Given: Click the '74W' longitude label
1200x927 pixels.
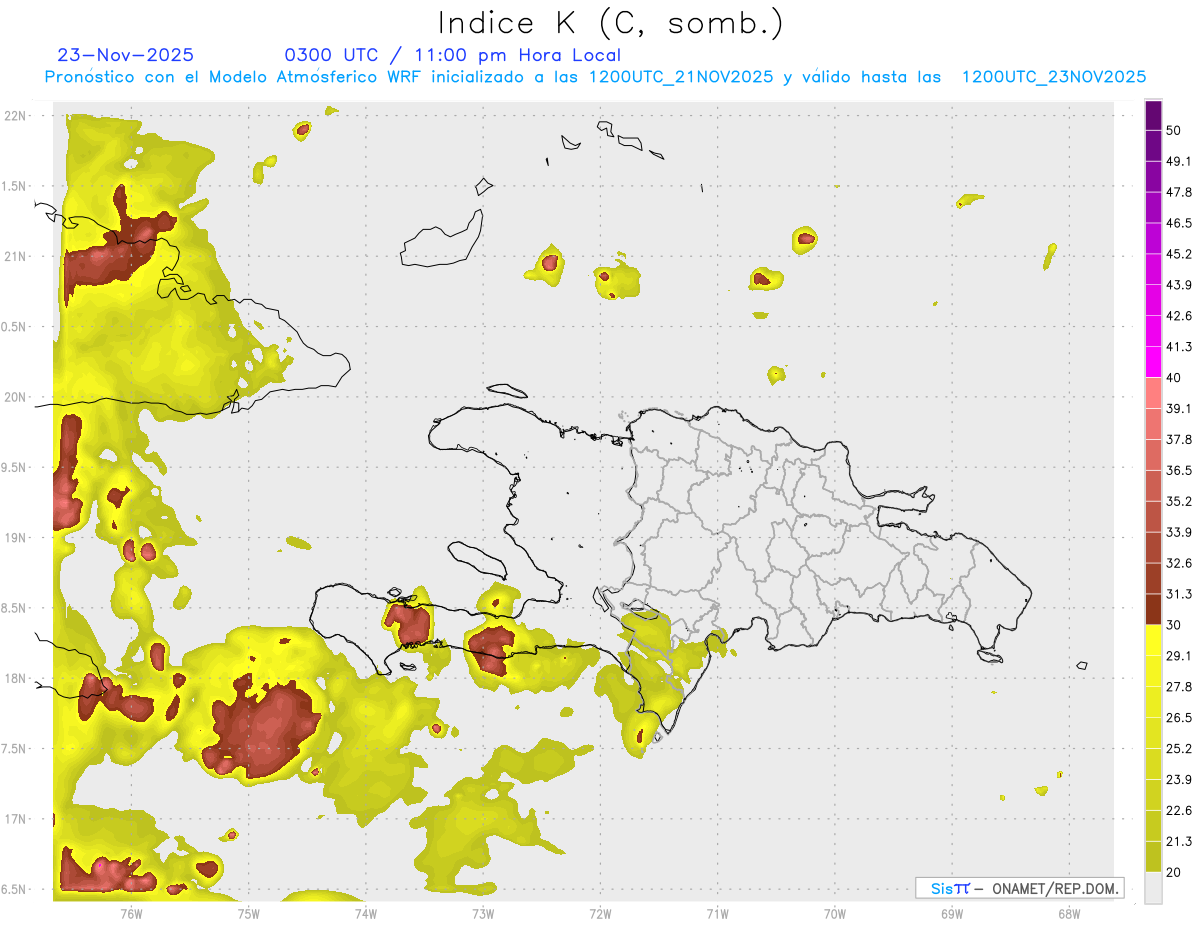Looking at the screenshot, I should pyautogui.click(x=366, y=913).
